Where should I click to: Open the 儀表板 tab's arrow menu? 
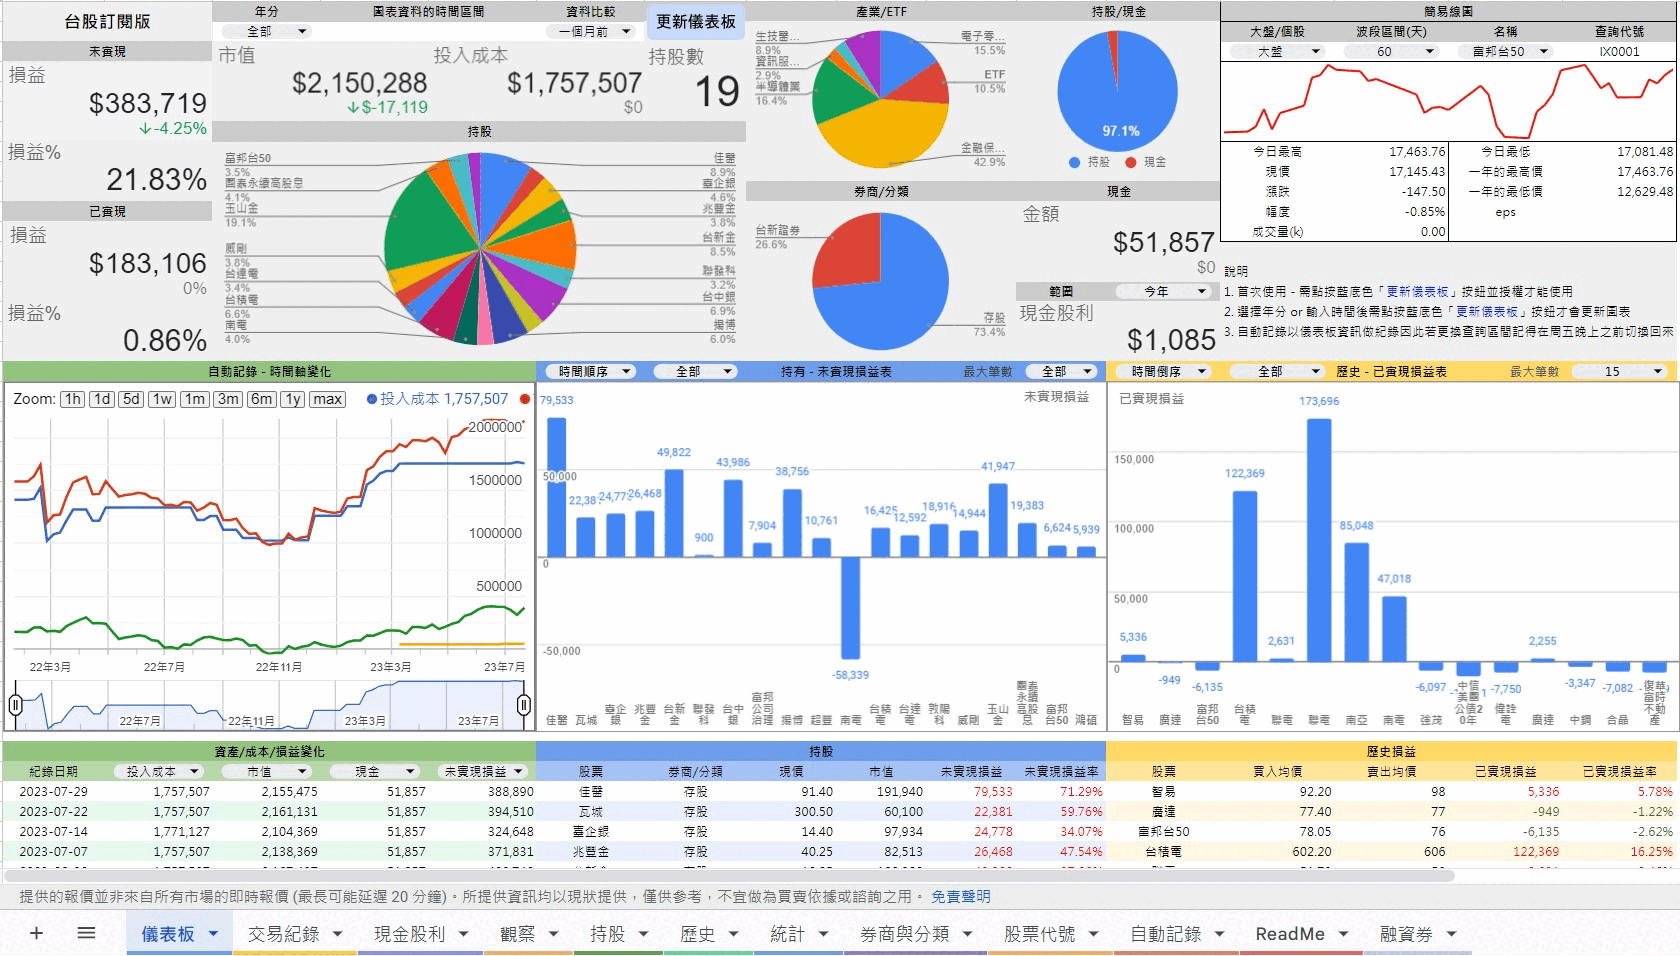tap(213, 934)
